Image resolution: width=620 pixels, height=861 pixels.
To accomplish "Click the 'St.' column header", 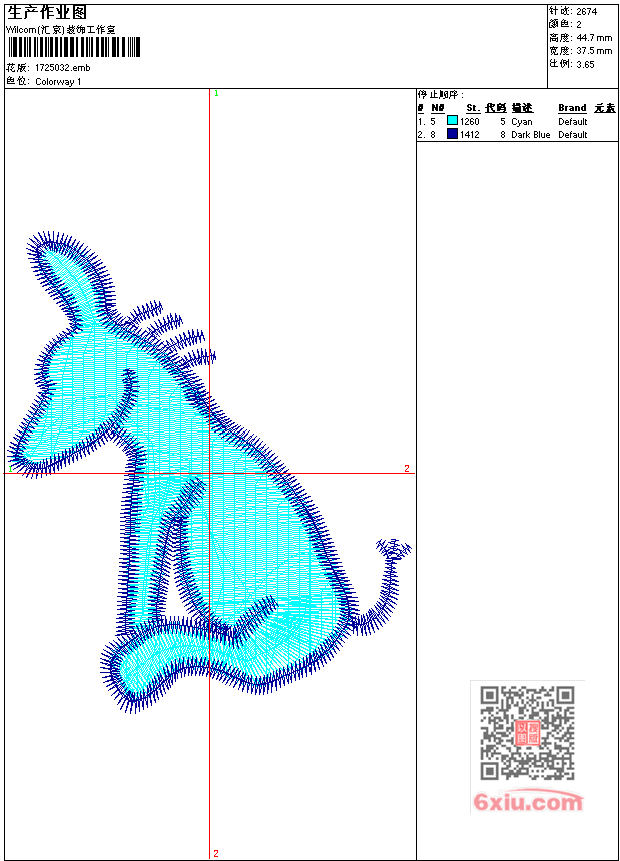I will 473,108.
